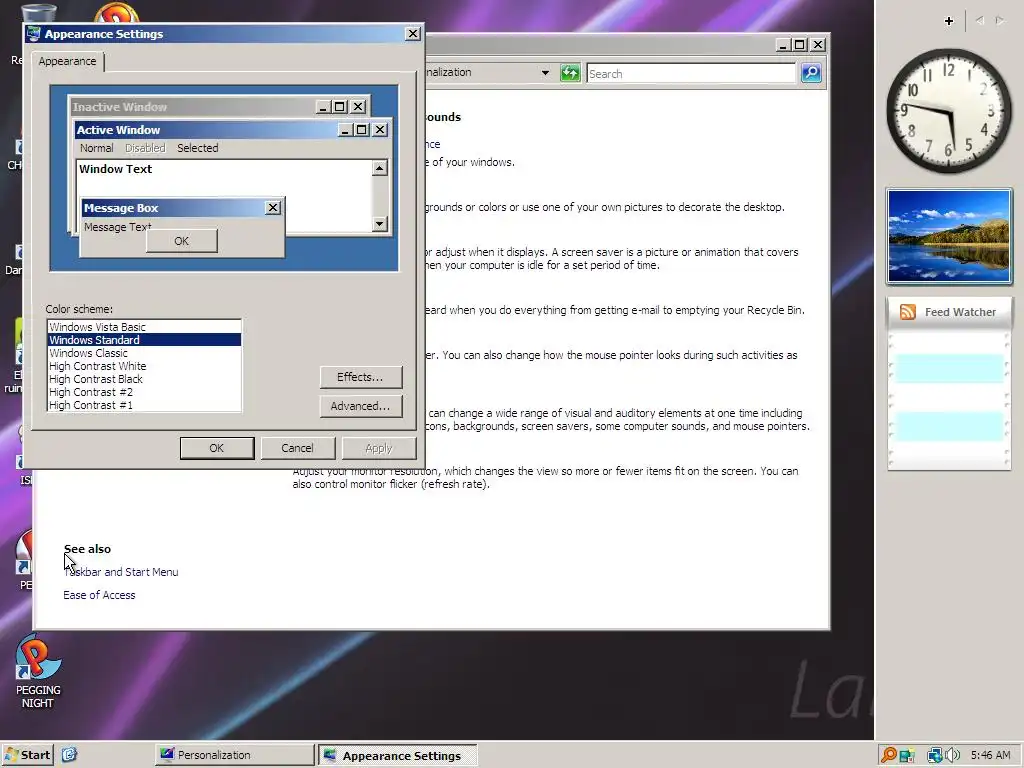Click Message Box title in preview
Image resolution: width=1024 pixels, height=768 pixels.
(121, 208)
